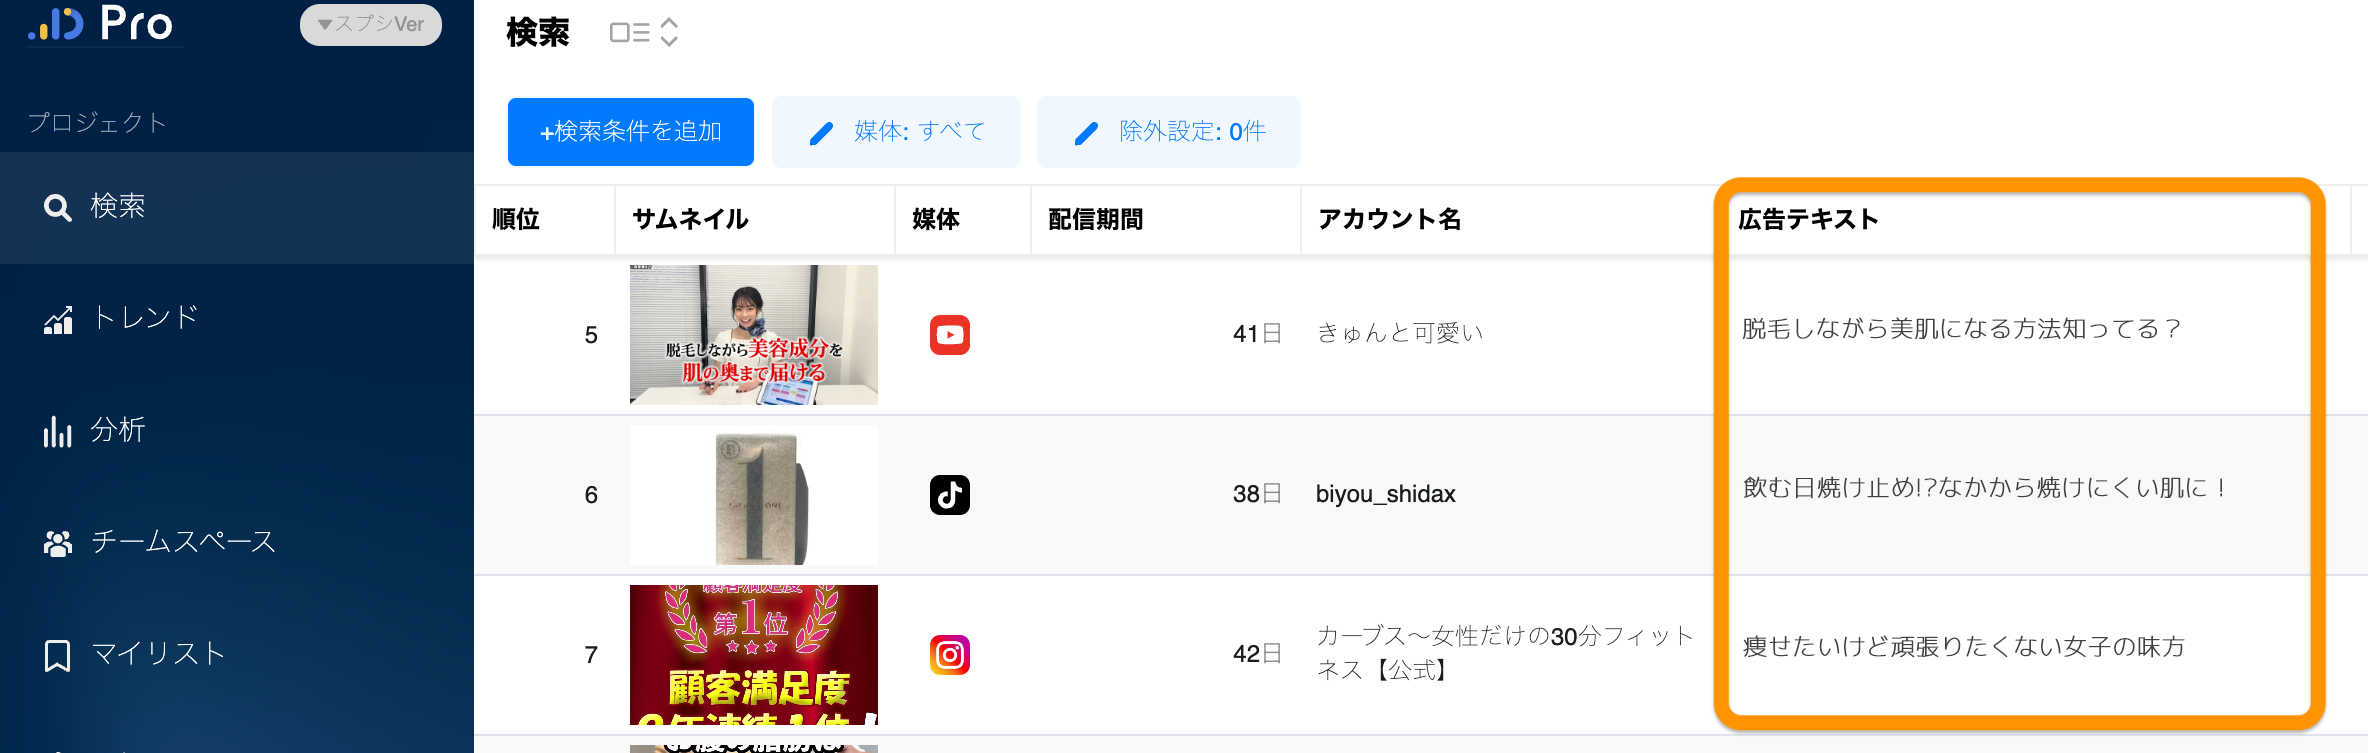This screenshot has height=753, width=2368.
Task: Click the trend chart icon in sidebar
Action: pos(58,320)
